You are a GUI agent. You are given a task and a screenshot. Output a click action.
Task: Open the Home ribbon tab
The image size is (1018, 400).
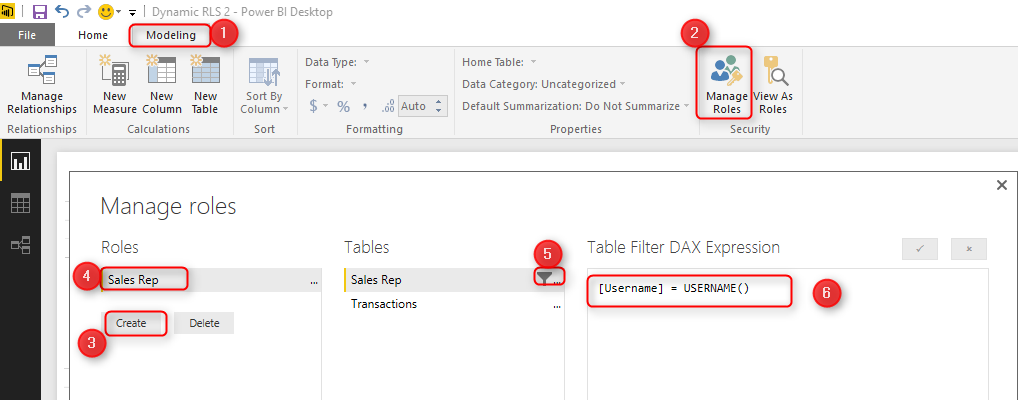[92, 35]
